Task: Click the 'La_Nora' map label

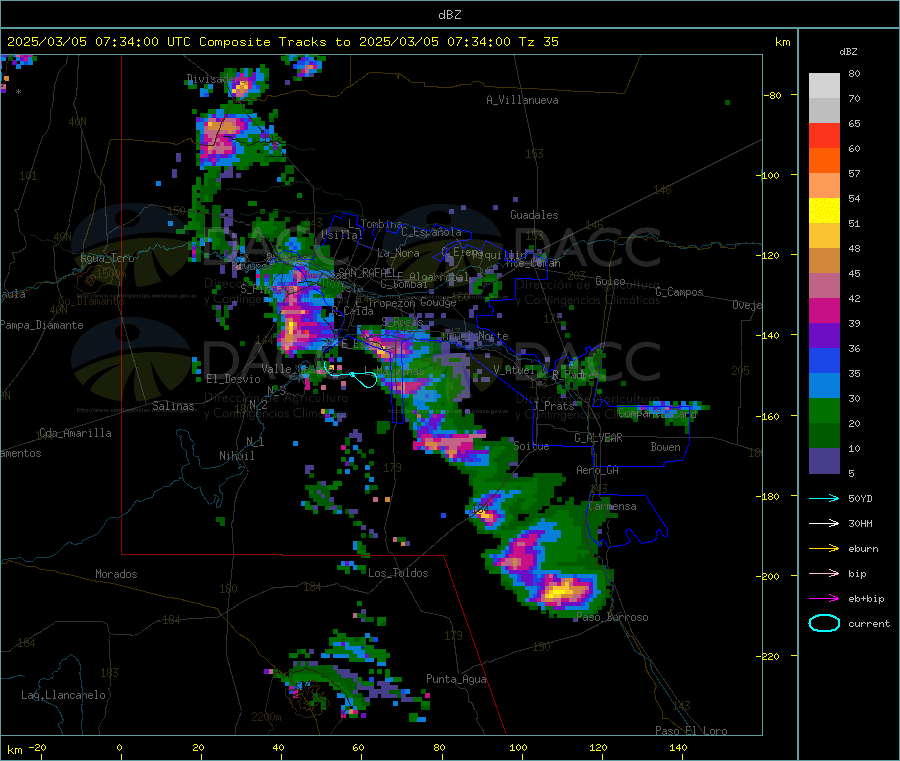Action: point(398,253)
